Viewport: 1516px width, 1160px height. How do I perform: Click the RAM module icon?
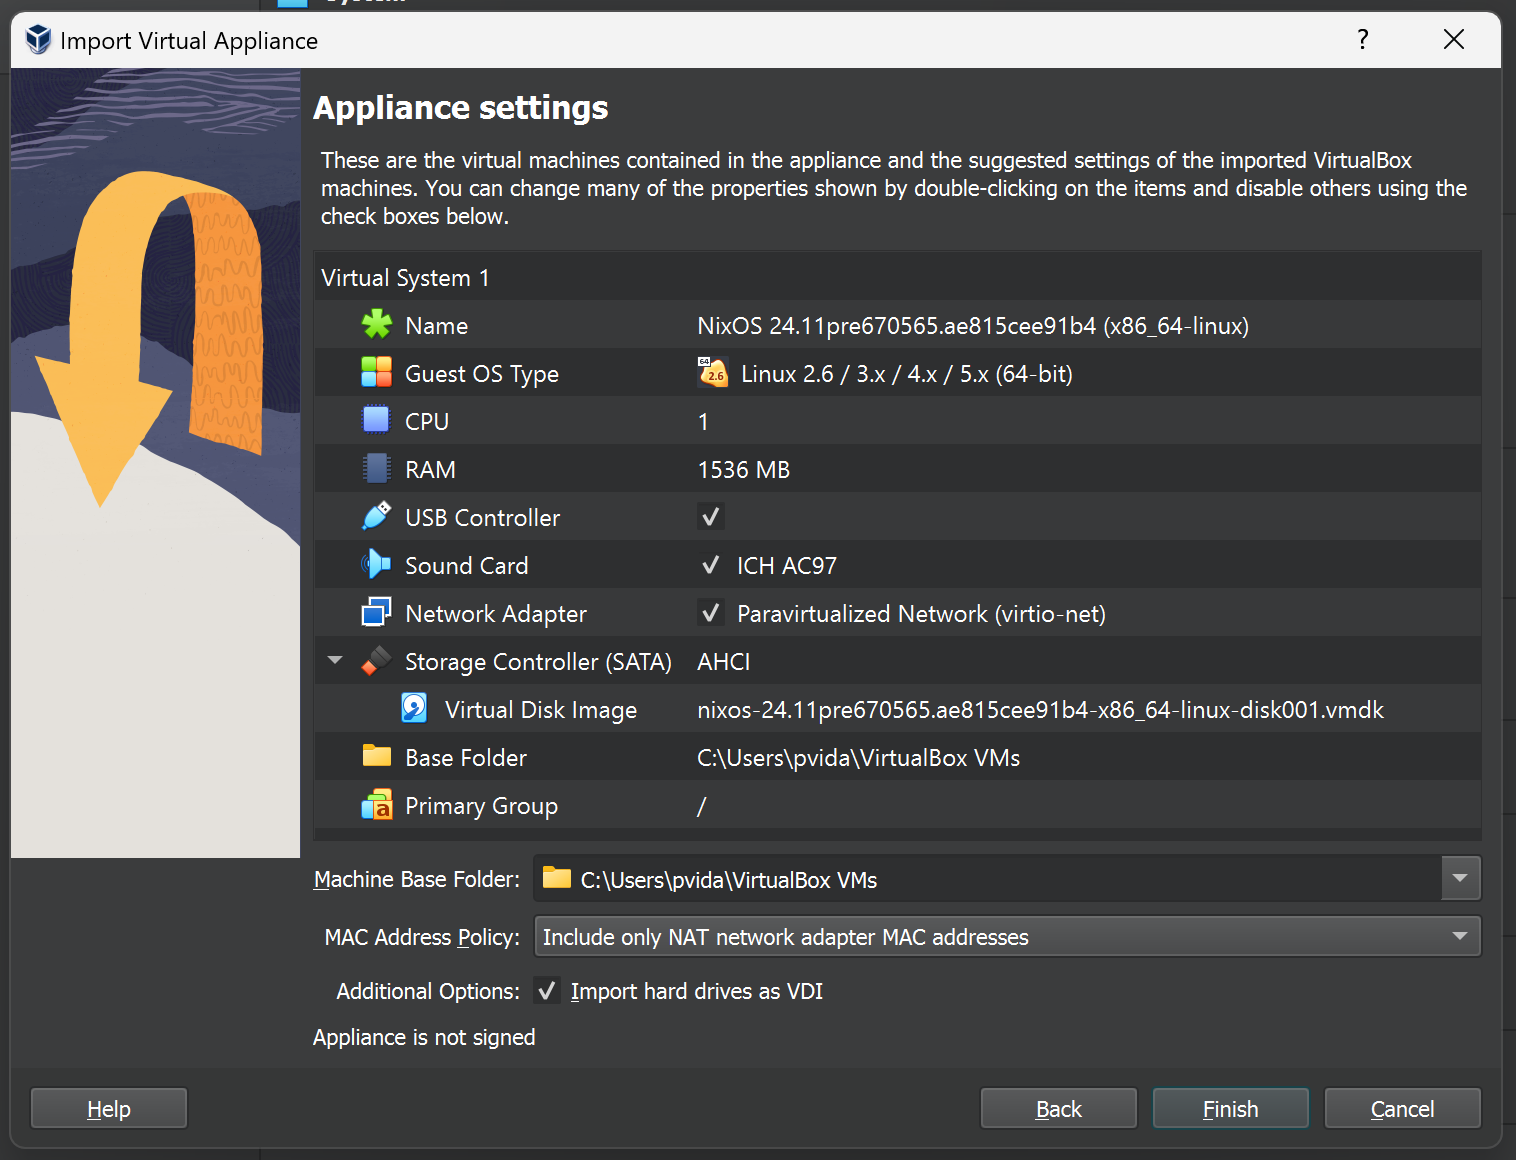377,469
